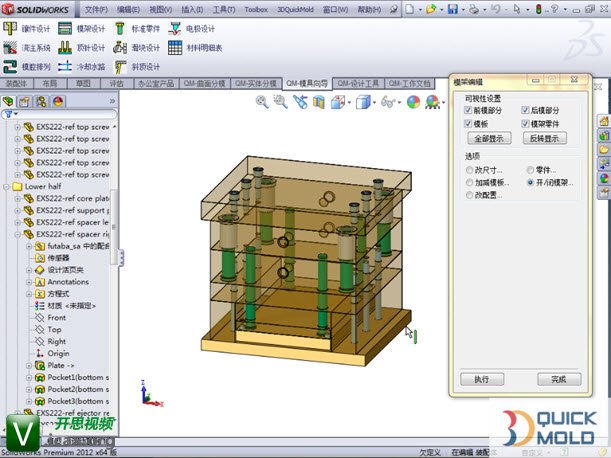Open Design Library in right task pane
The width and height of the screenshot is (611, 458).
pyautogui.click(x=603, y=135)
